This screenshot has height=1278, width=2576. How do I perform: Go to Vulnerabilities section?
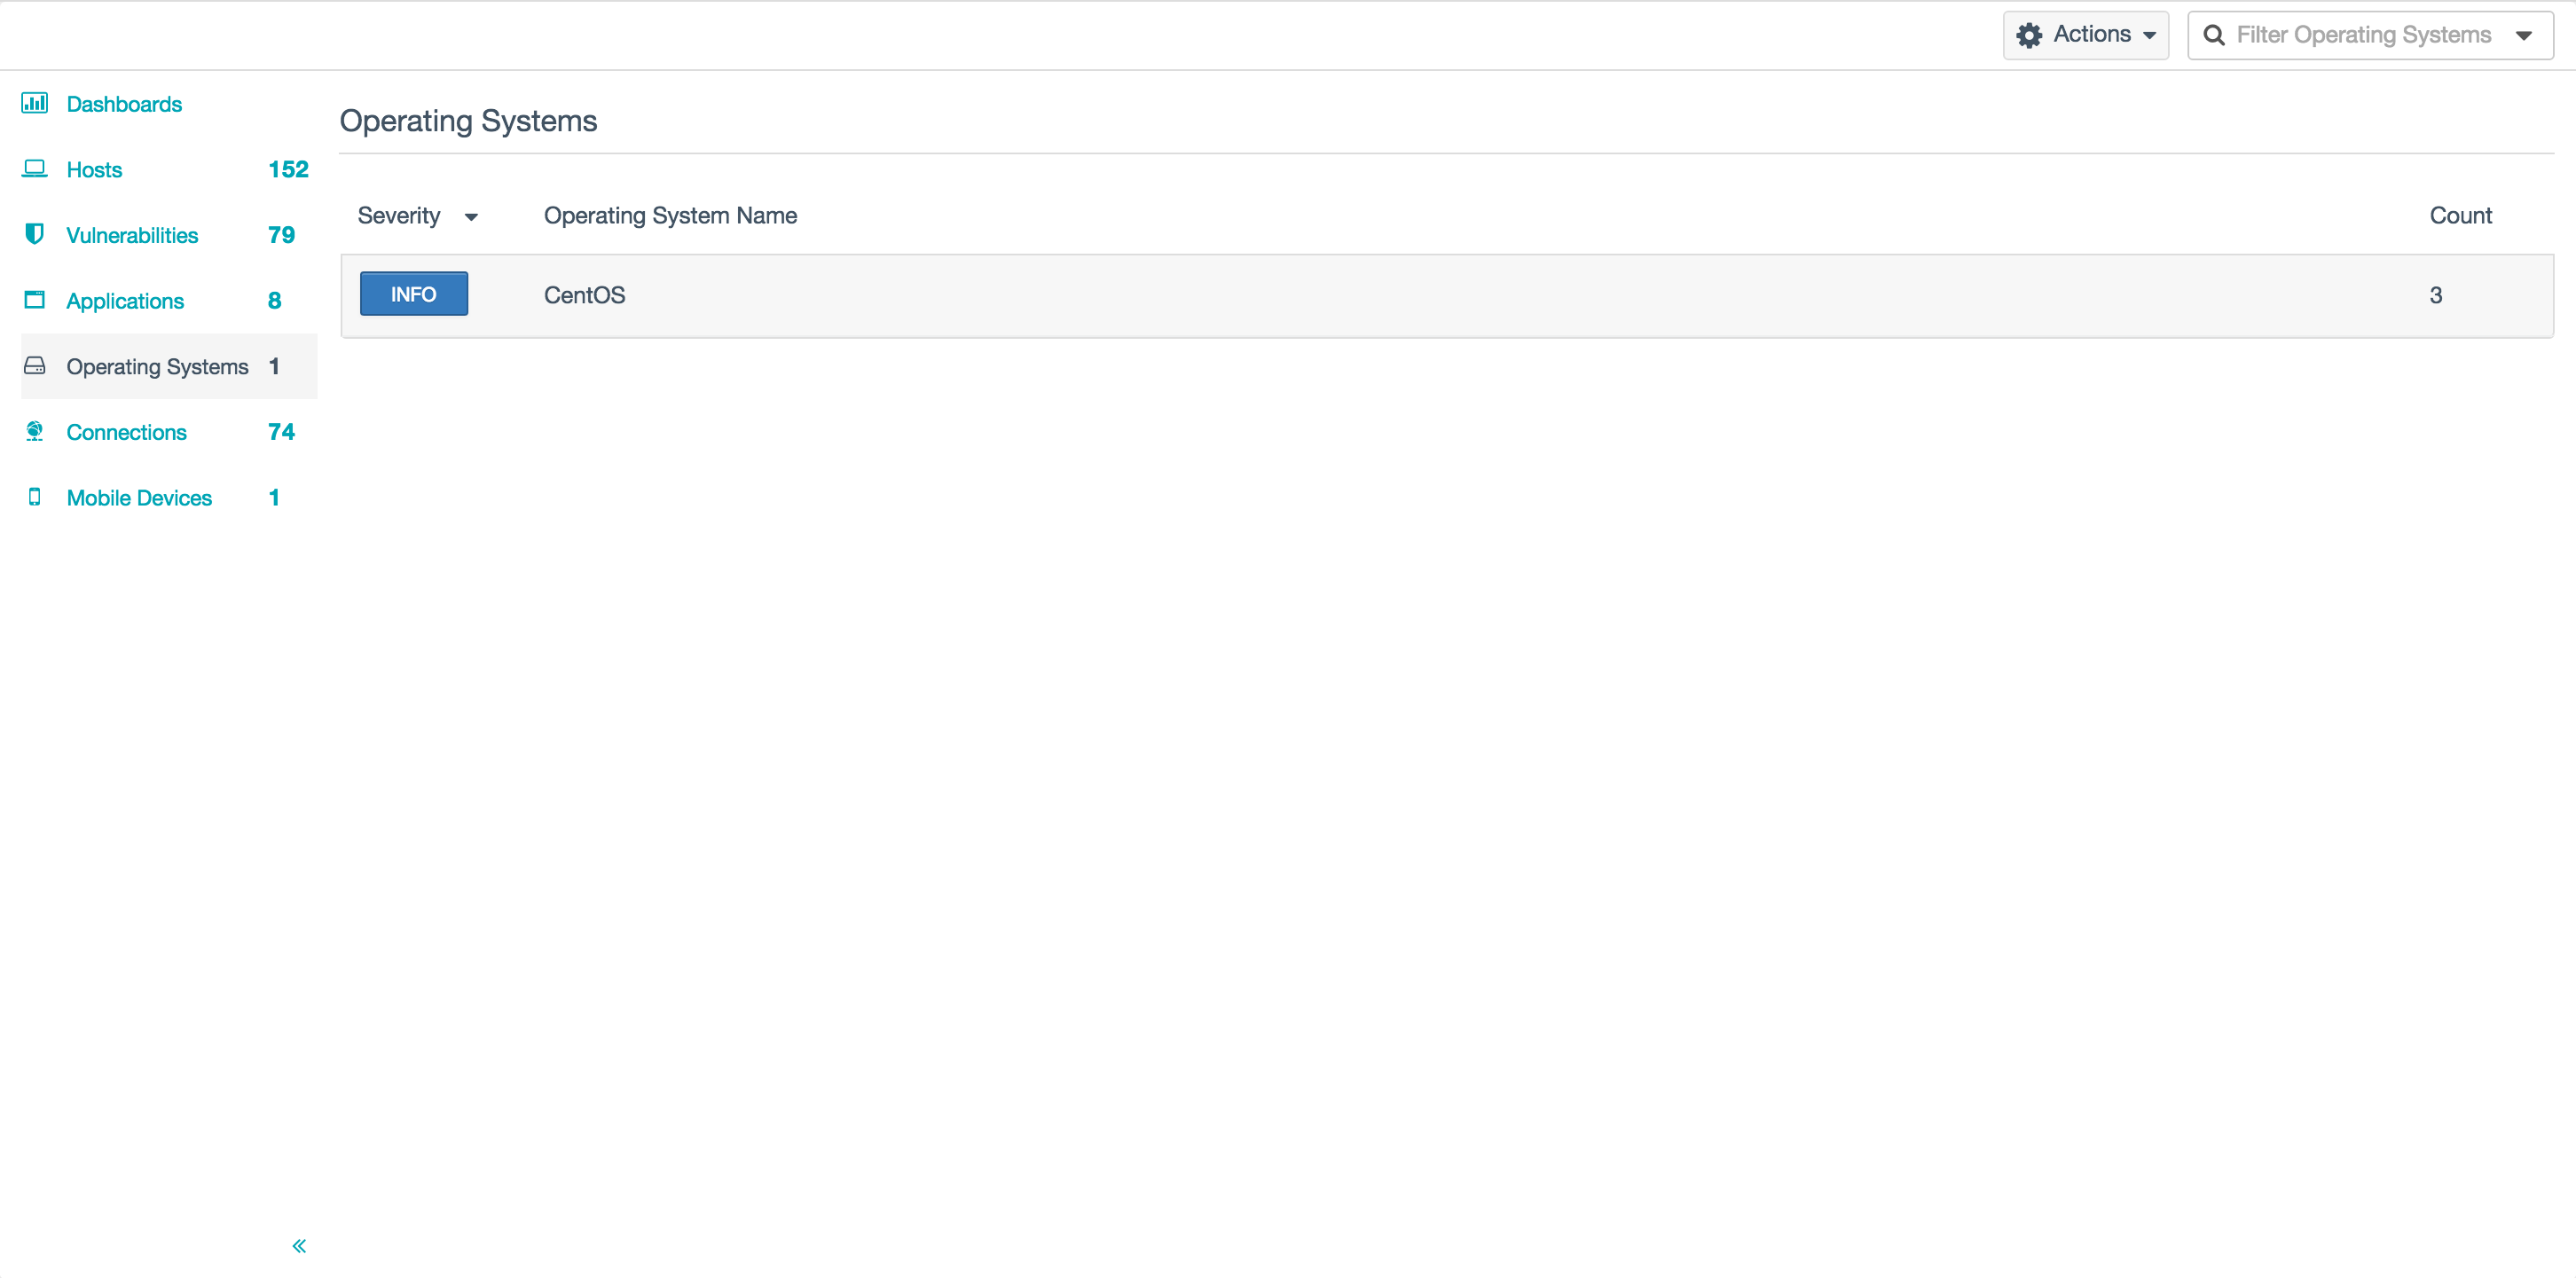[x=132, y=235]
